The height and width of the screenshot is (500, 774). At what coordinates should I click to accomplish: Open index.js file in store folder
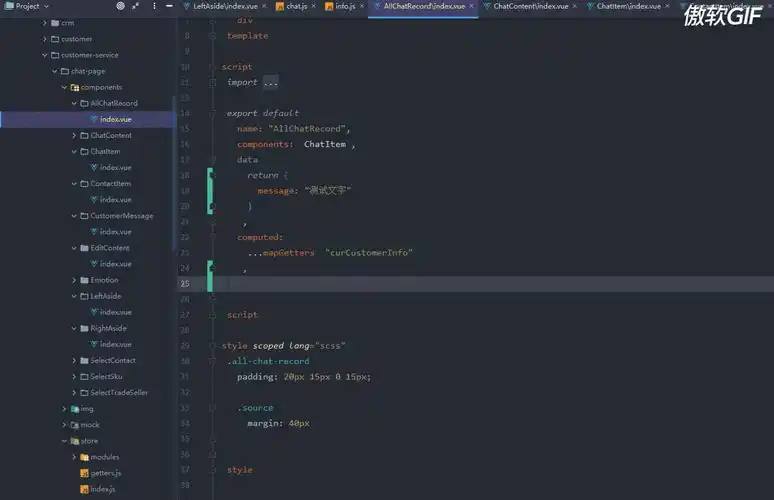tap(102, 489)
